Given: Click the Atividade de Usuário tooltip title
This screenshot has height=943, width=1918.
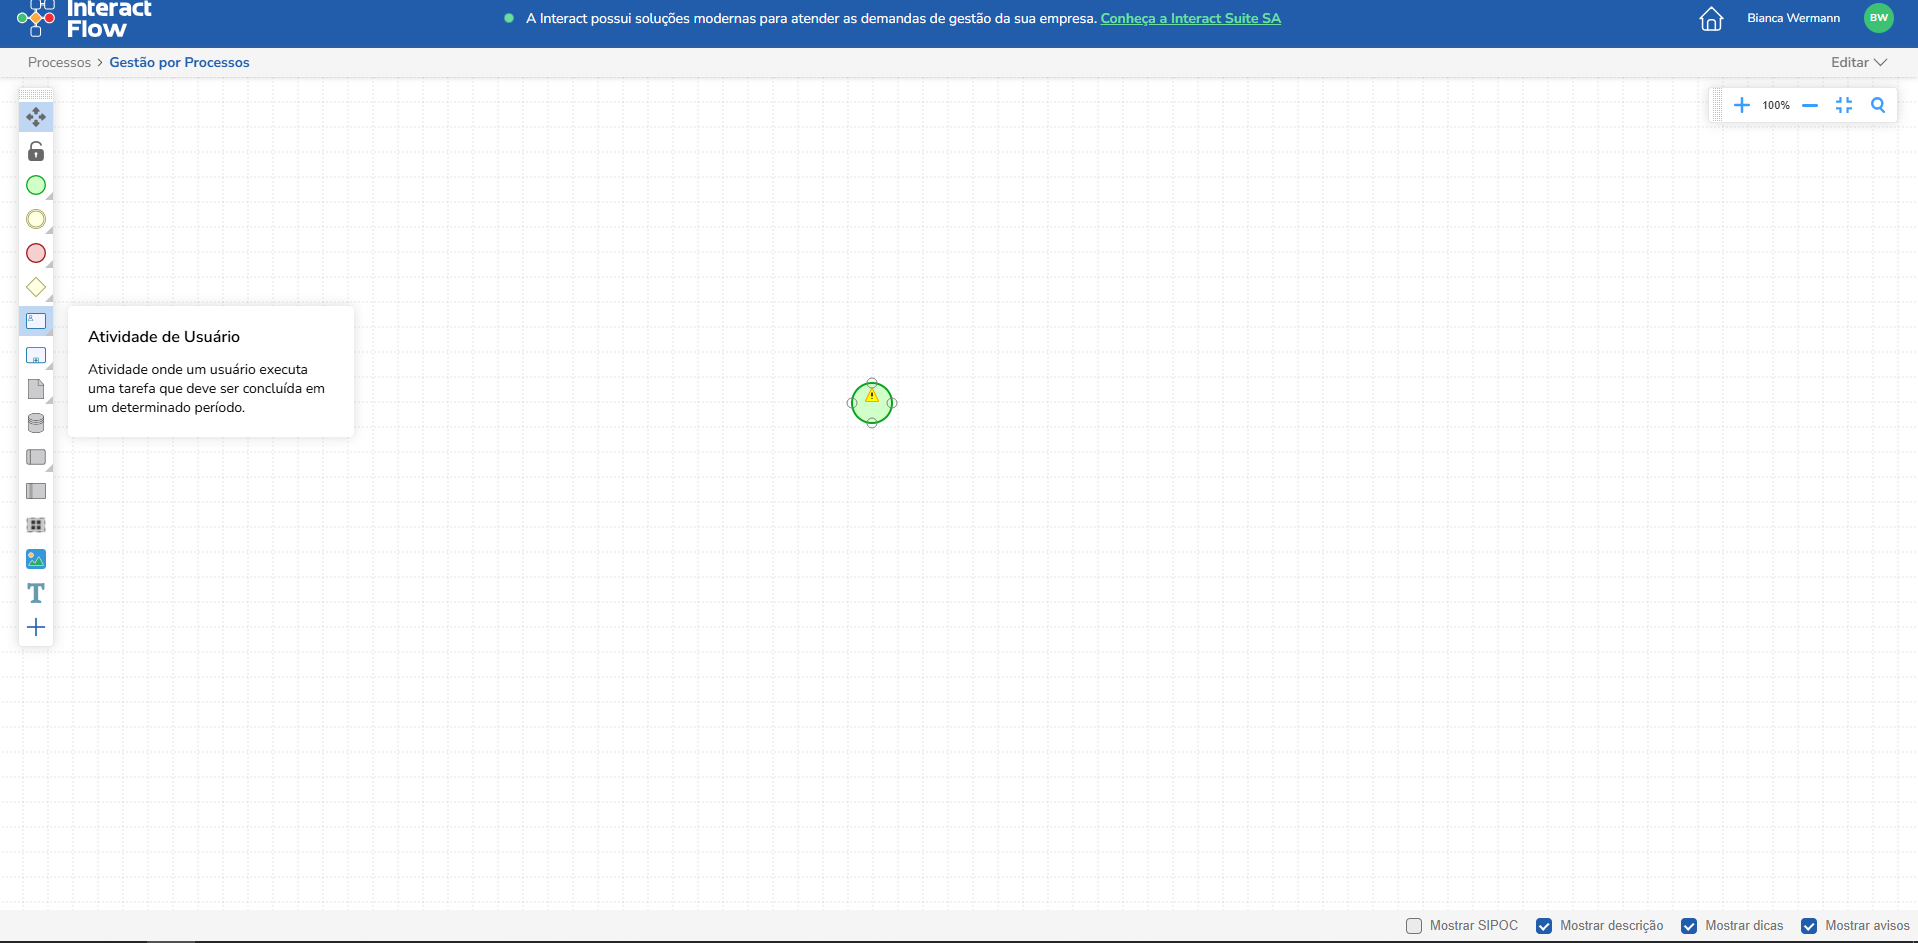Looking at the screenshot, I should click(164, 337).
